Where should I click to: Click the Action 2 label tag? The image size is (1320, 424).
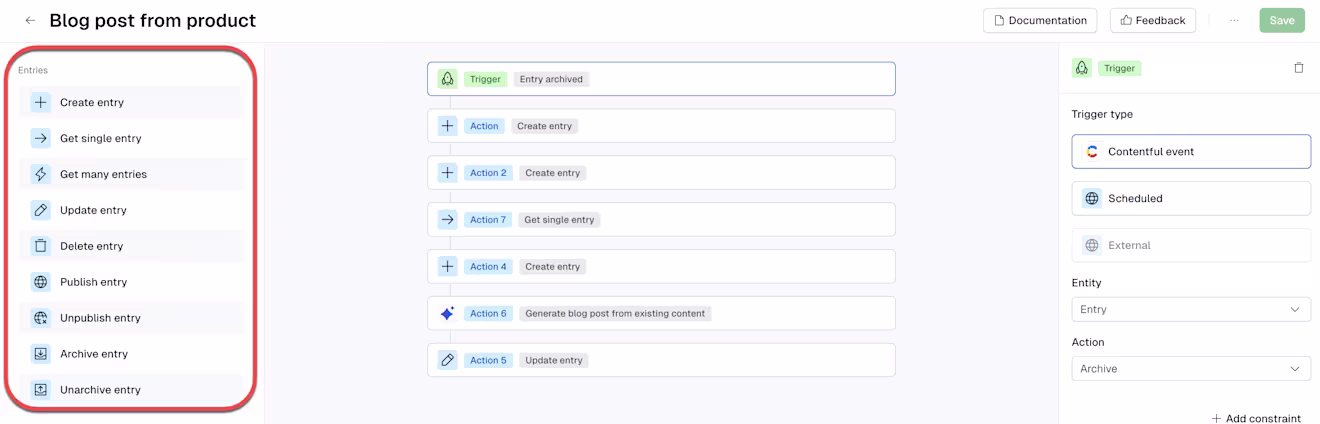[x=488, y=173]
